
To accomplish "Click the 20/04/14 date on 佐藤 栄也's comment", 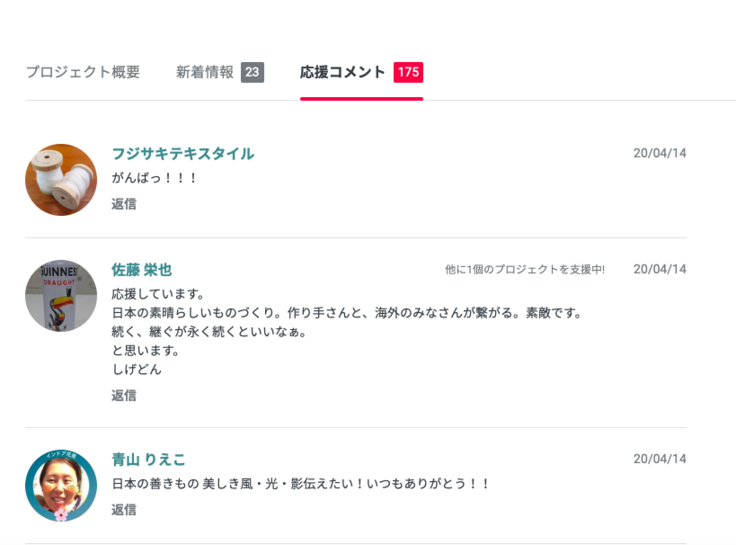I will 660,270.
